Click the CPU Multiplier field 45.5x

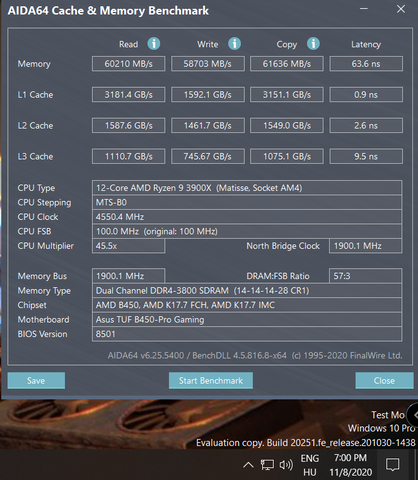coord(128,246)
